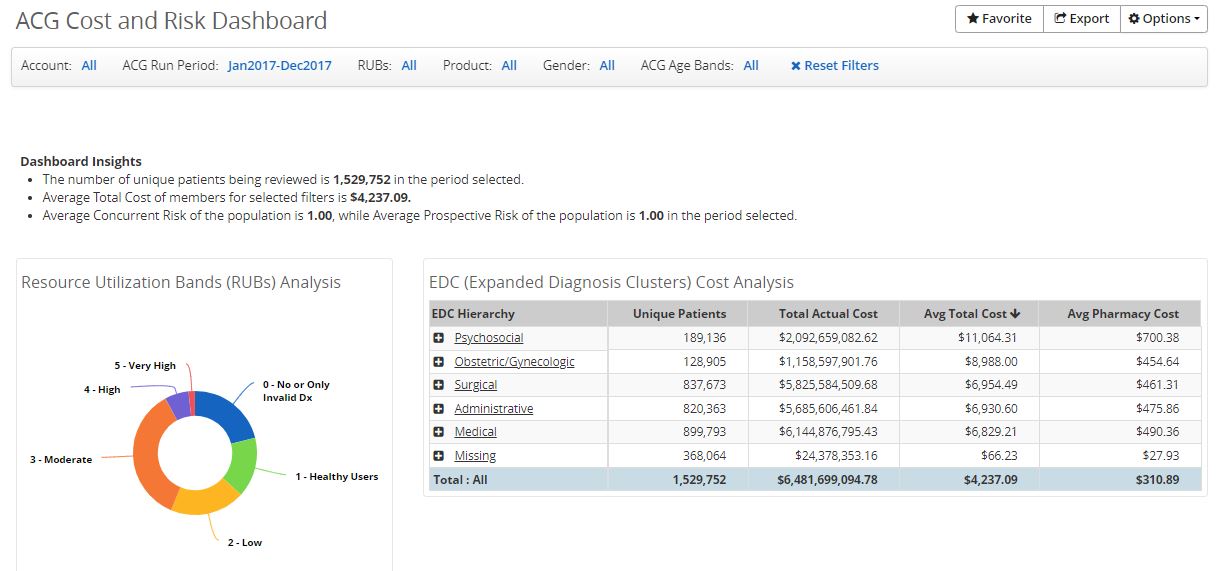
Task: Click the total cost cell $2,092,659,082.62
Action: (x=828, y=338)
